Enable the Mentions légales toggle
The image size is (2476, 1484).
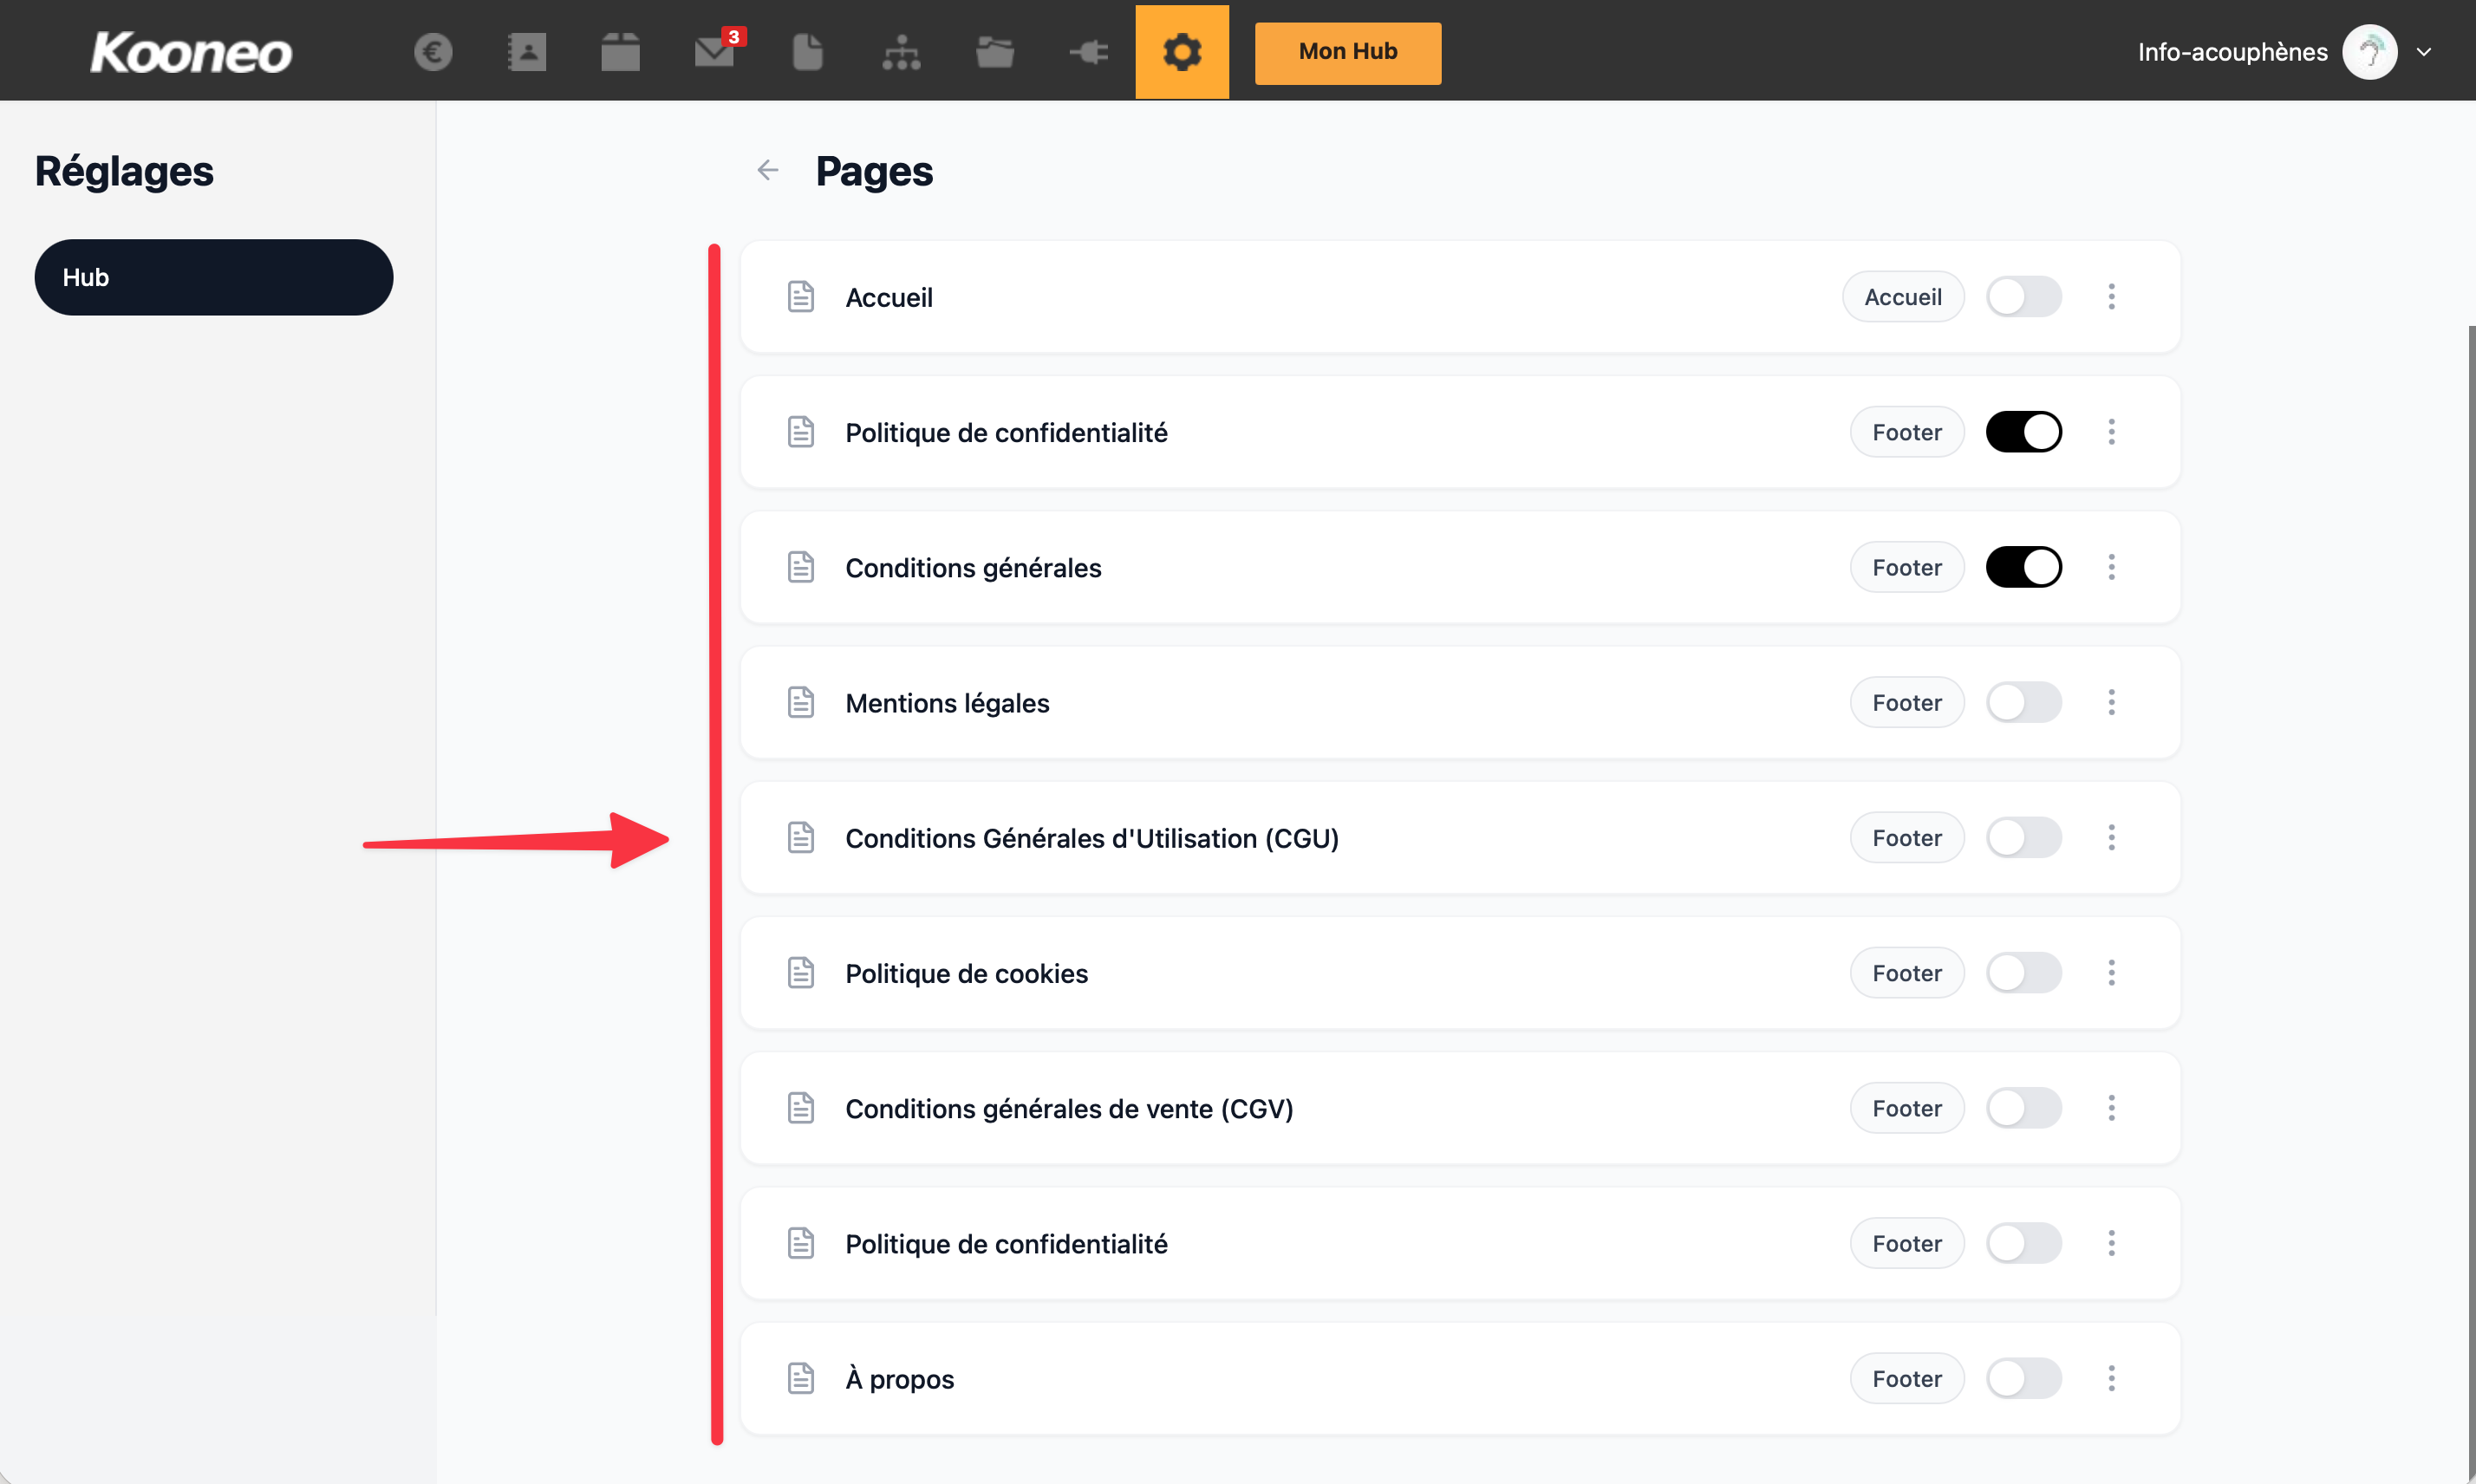point(2023,703)
